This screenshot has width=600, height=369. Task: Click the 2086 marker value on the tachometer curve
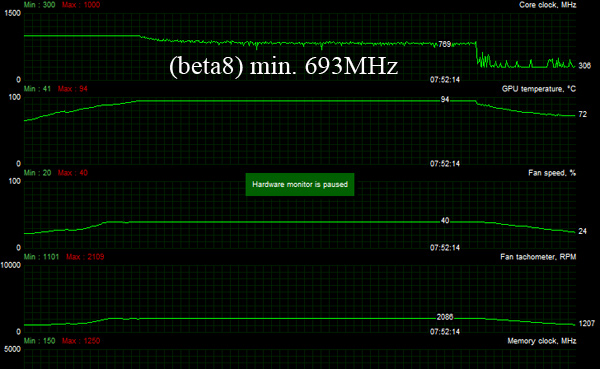[x=445, y=317]
